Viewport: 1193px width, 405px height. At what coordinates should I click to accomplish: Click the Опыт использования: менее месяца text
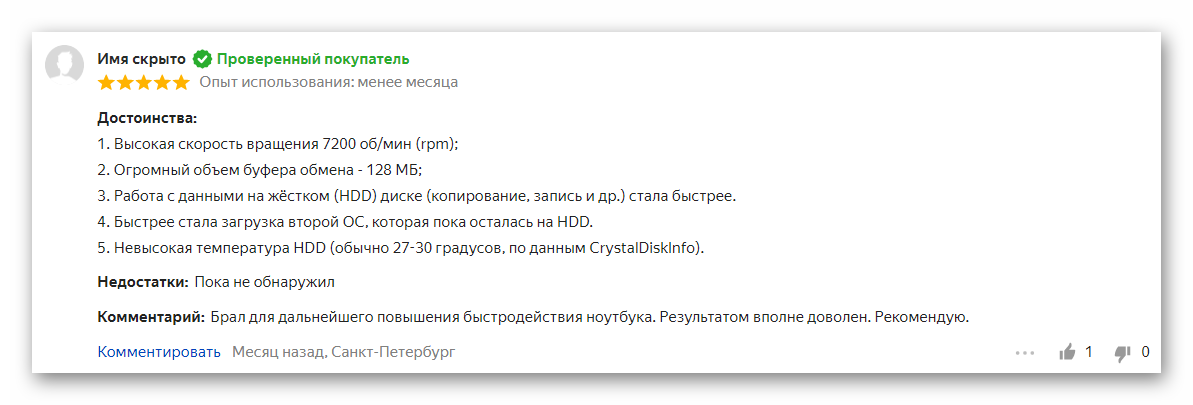tap(328, 82)
